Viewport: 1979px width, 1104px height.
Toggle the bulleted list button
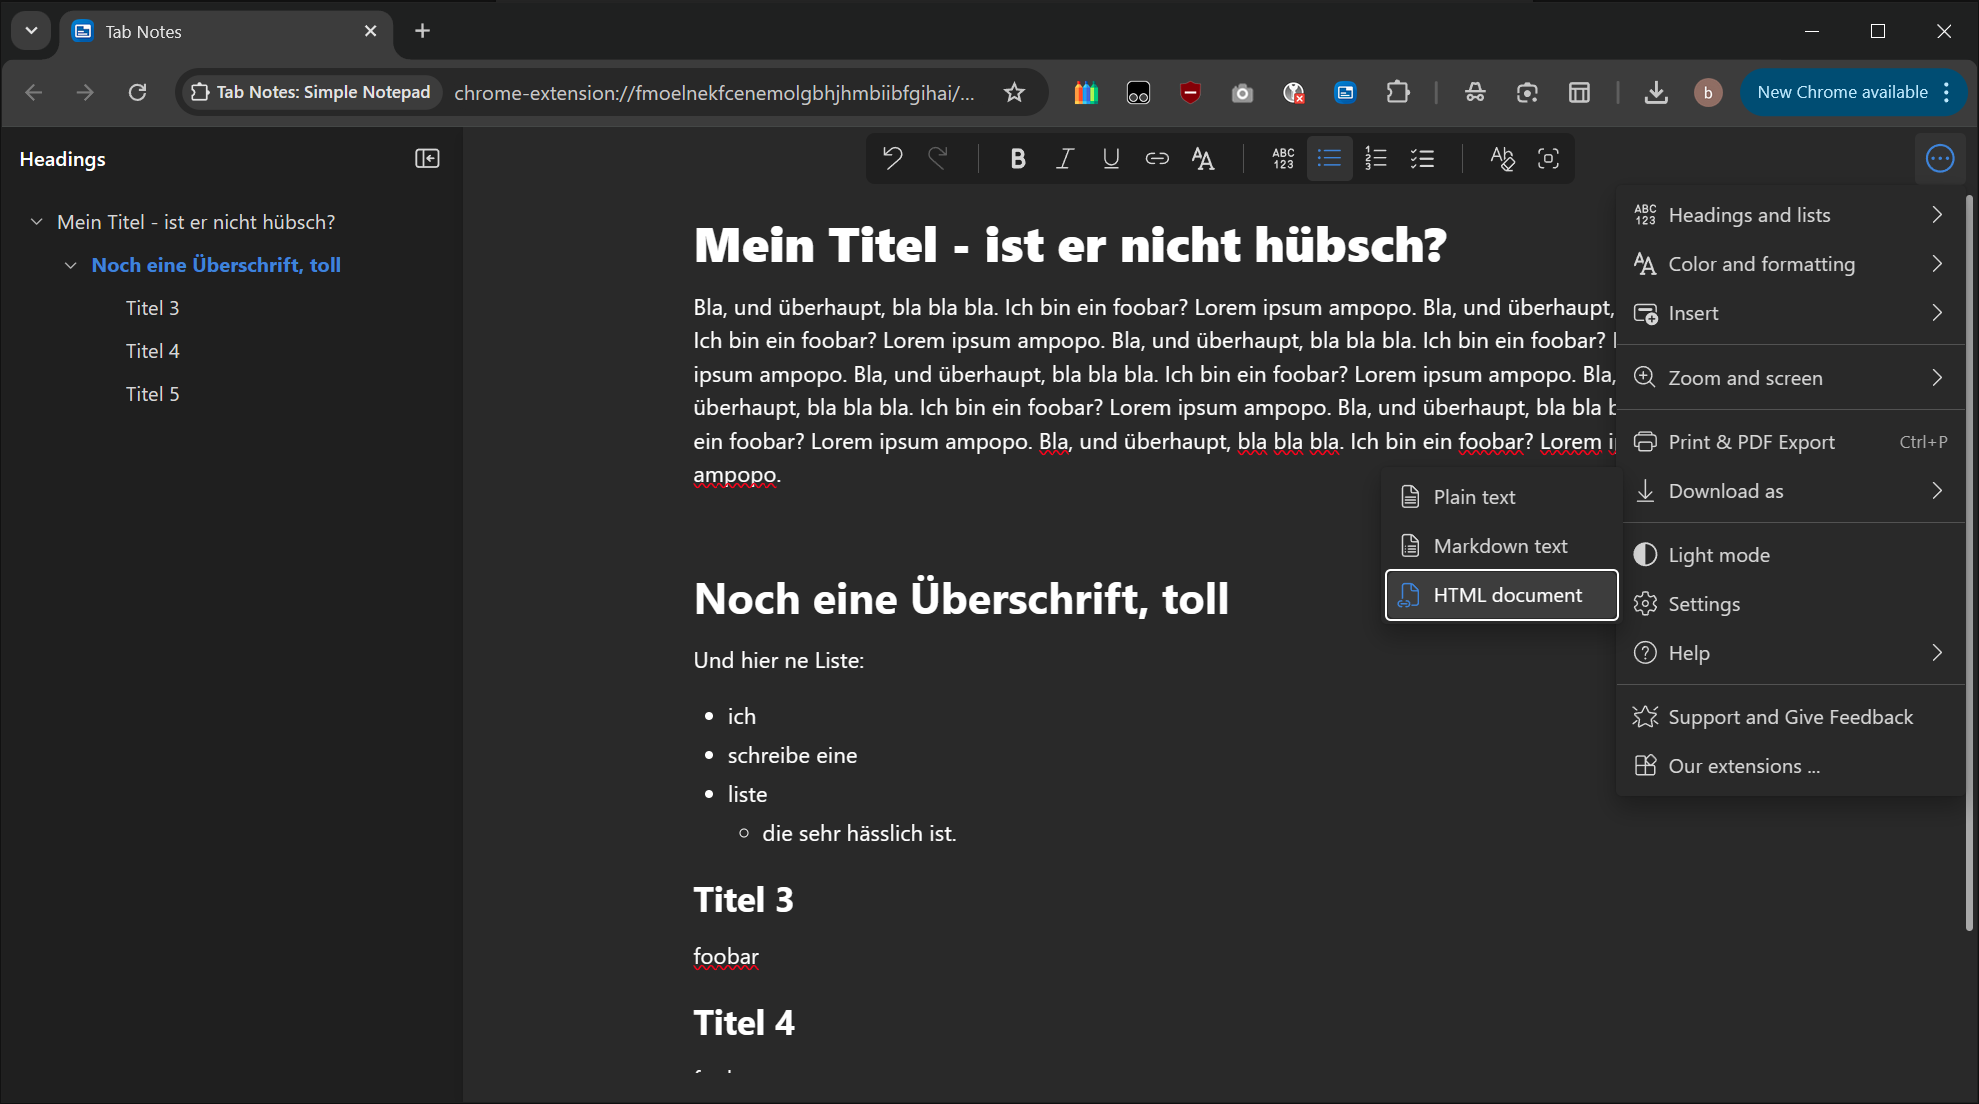point(1329,158)
